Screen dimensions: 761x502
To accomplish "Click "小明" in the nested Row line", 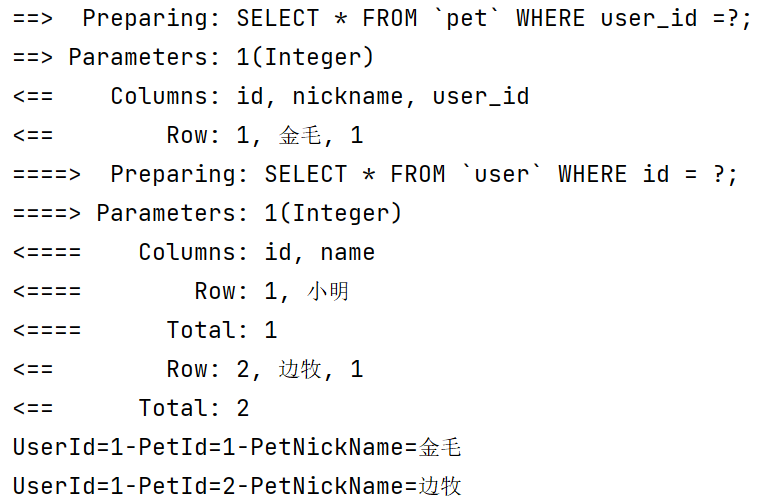I will point(328,291).
